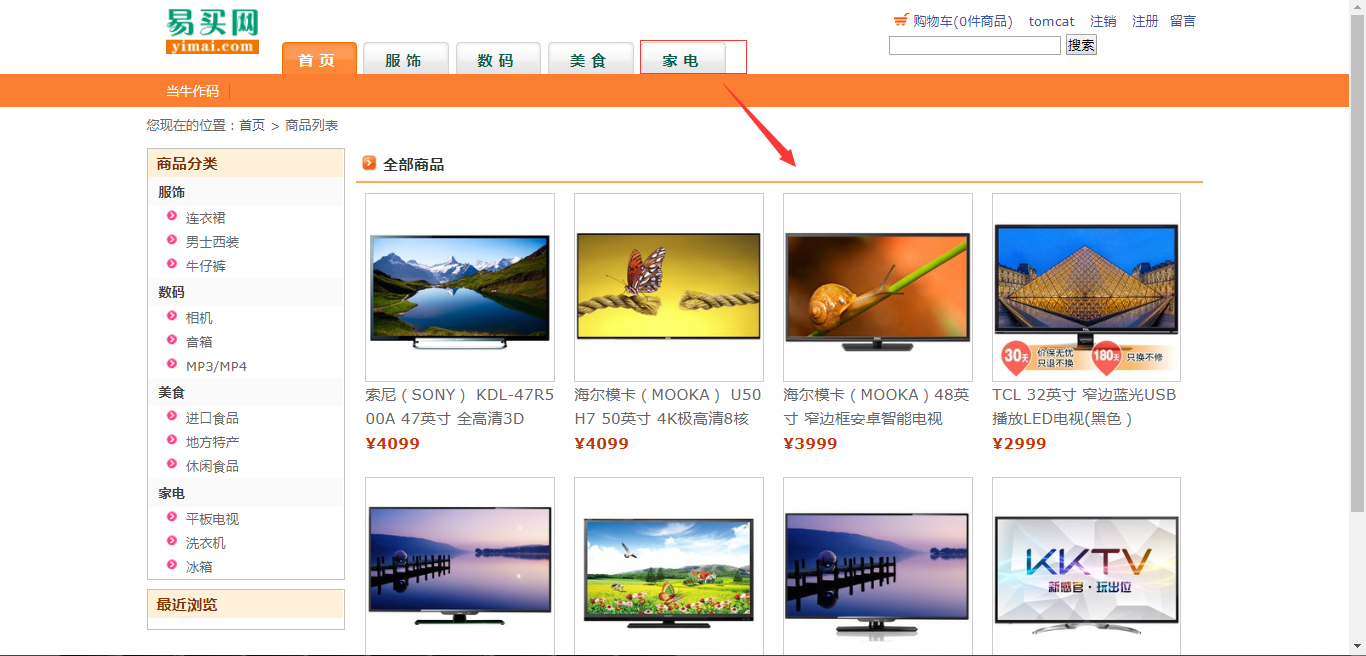
Task: Switch to the 服饰 navigation tab
Action: coord(405,59)
